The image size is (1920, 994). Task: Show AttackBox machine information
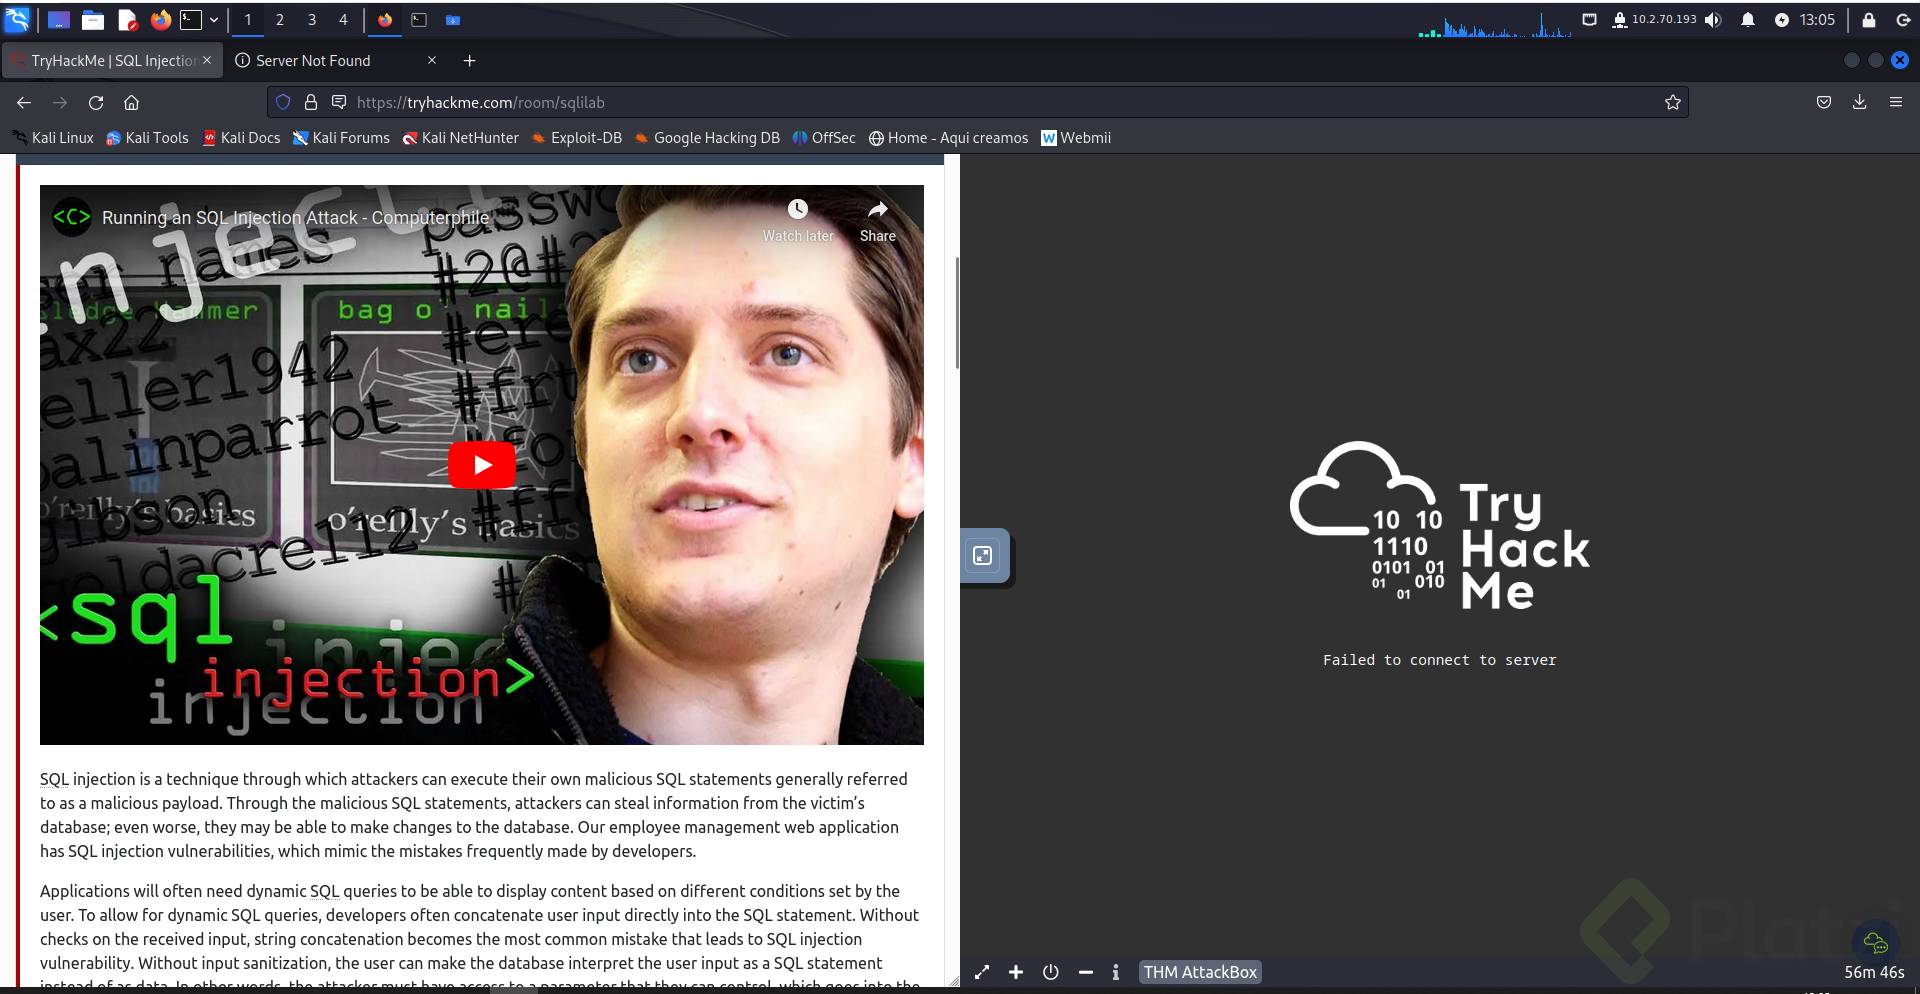click(1116, 972)
